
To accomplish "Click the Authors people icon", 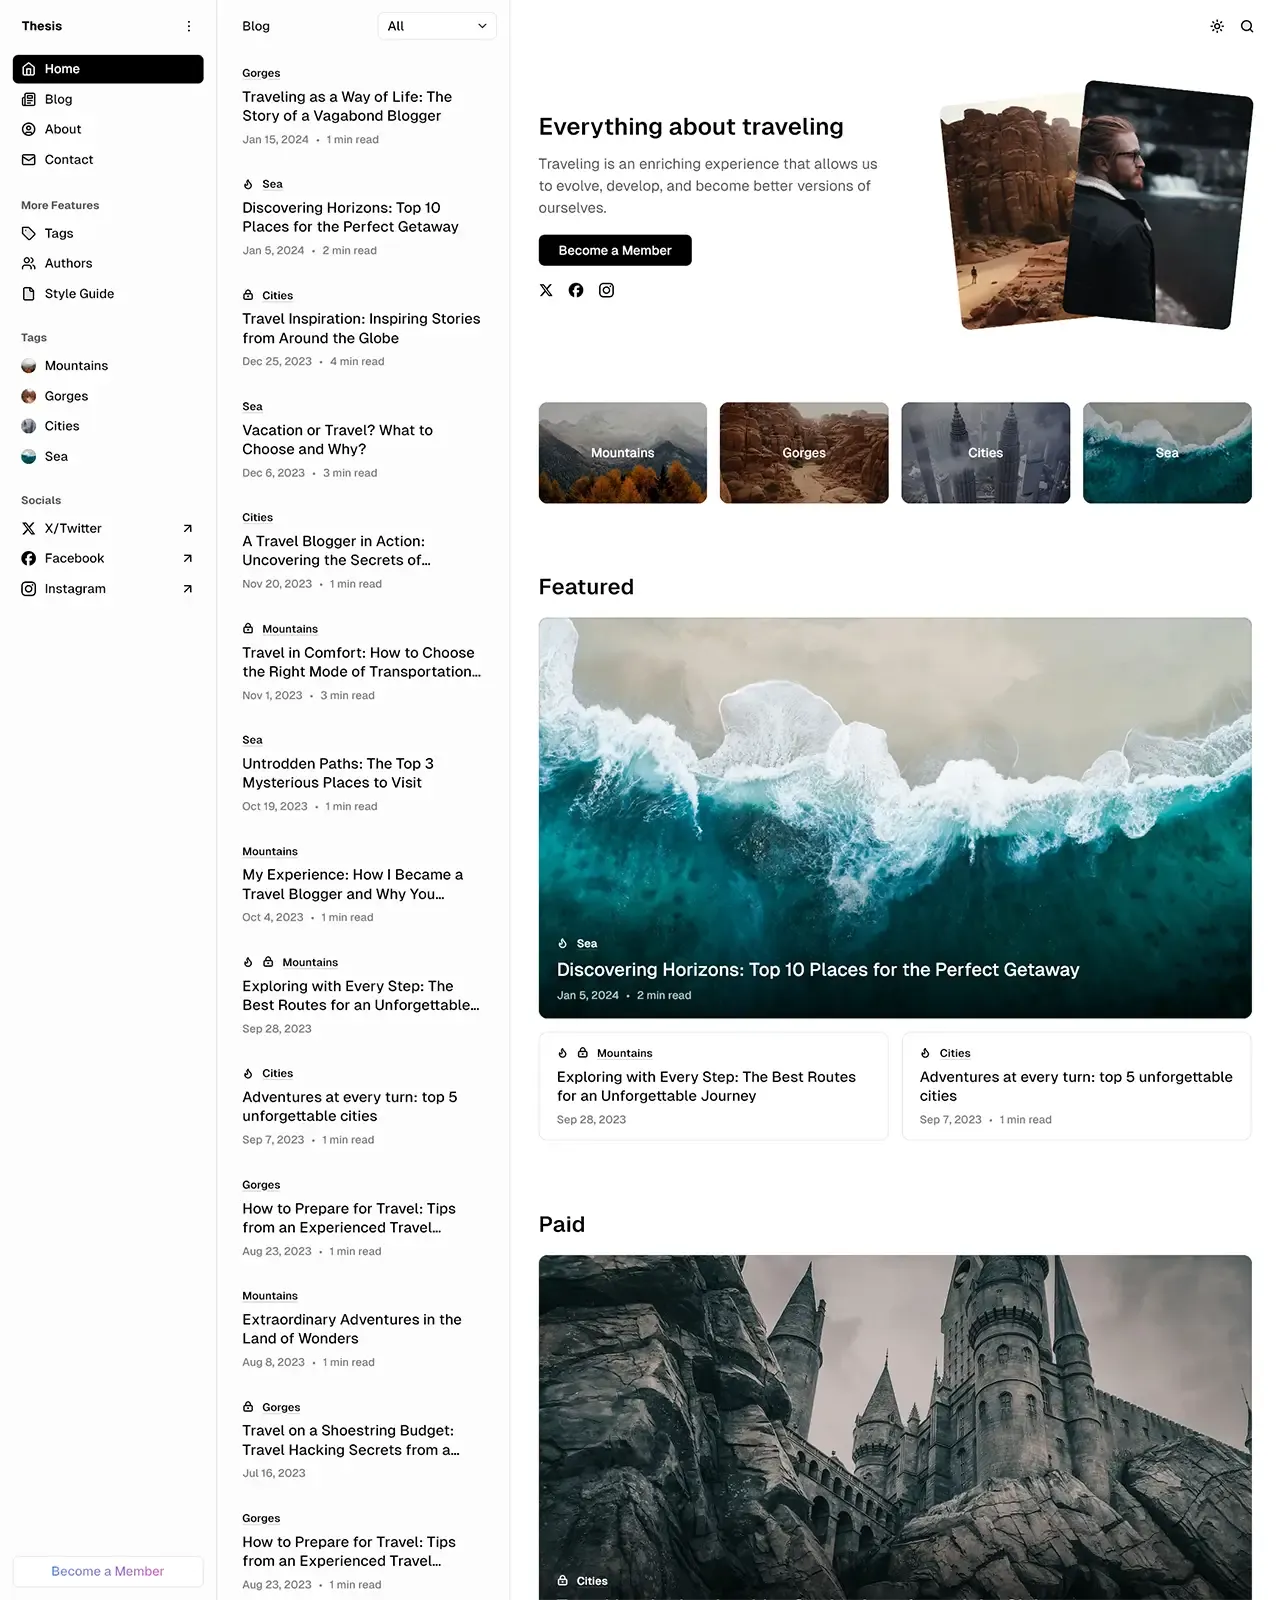I will (x=29, y=264).
